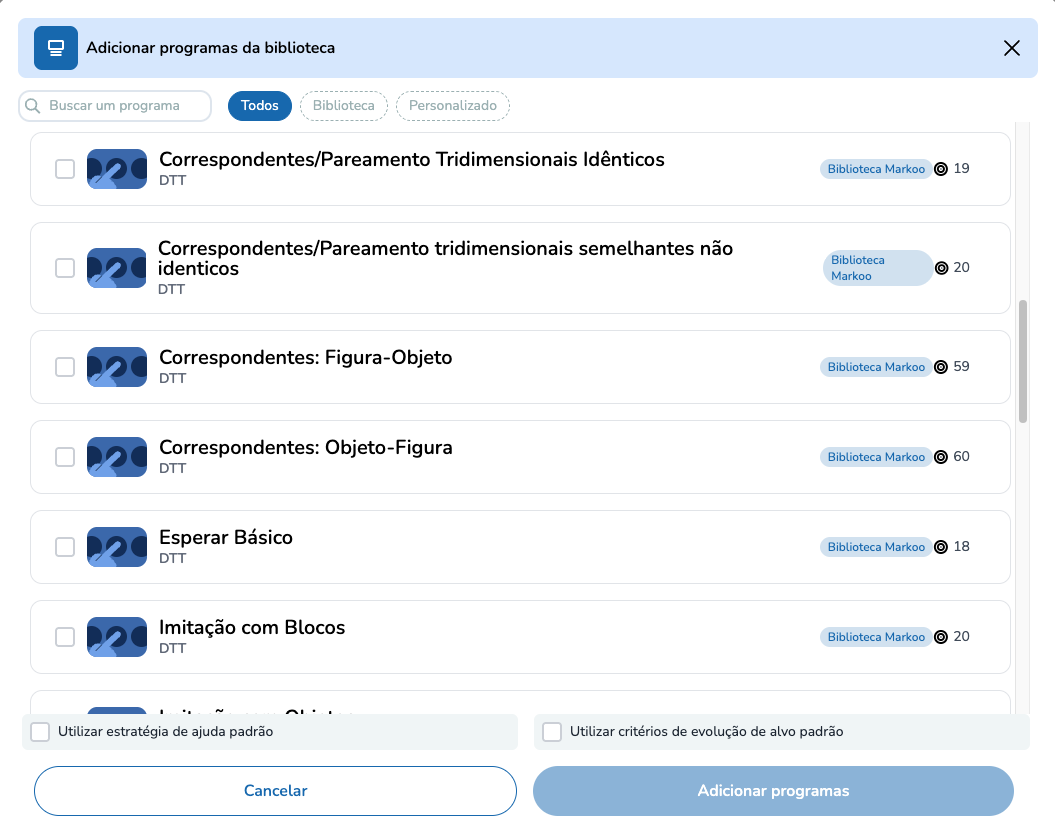Click the Correspondentes: Figura-Objeto program icon
This screenshot has height=827, width=1055.
[117, 367]
